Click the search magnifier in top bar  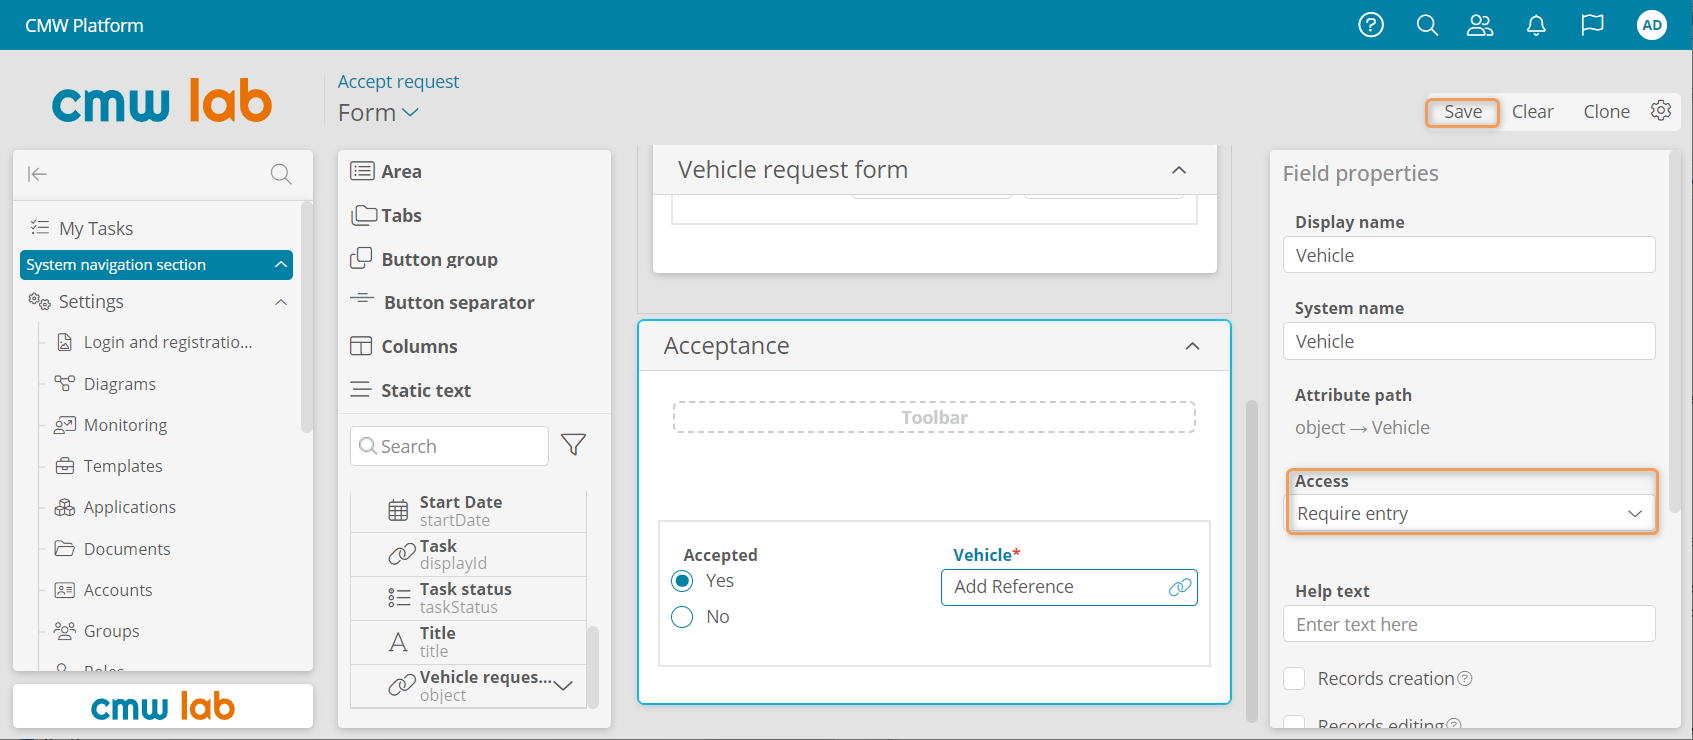pos(1427,25)
